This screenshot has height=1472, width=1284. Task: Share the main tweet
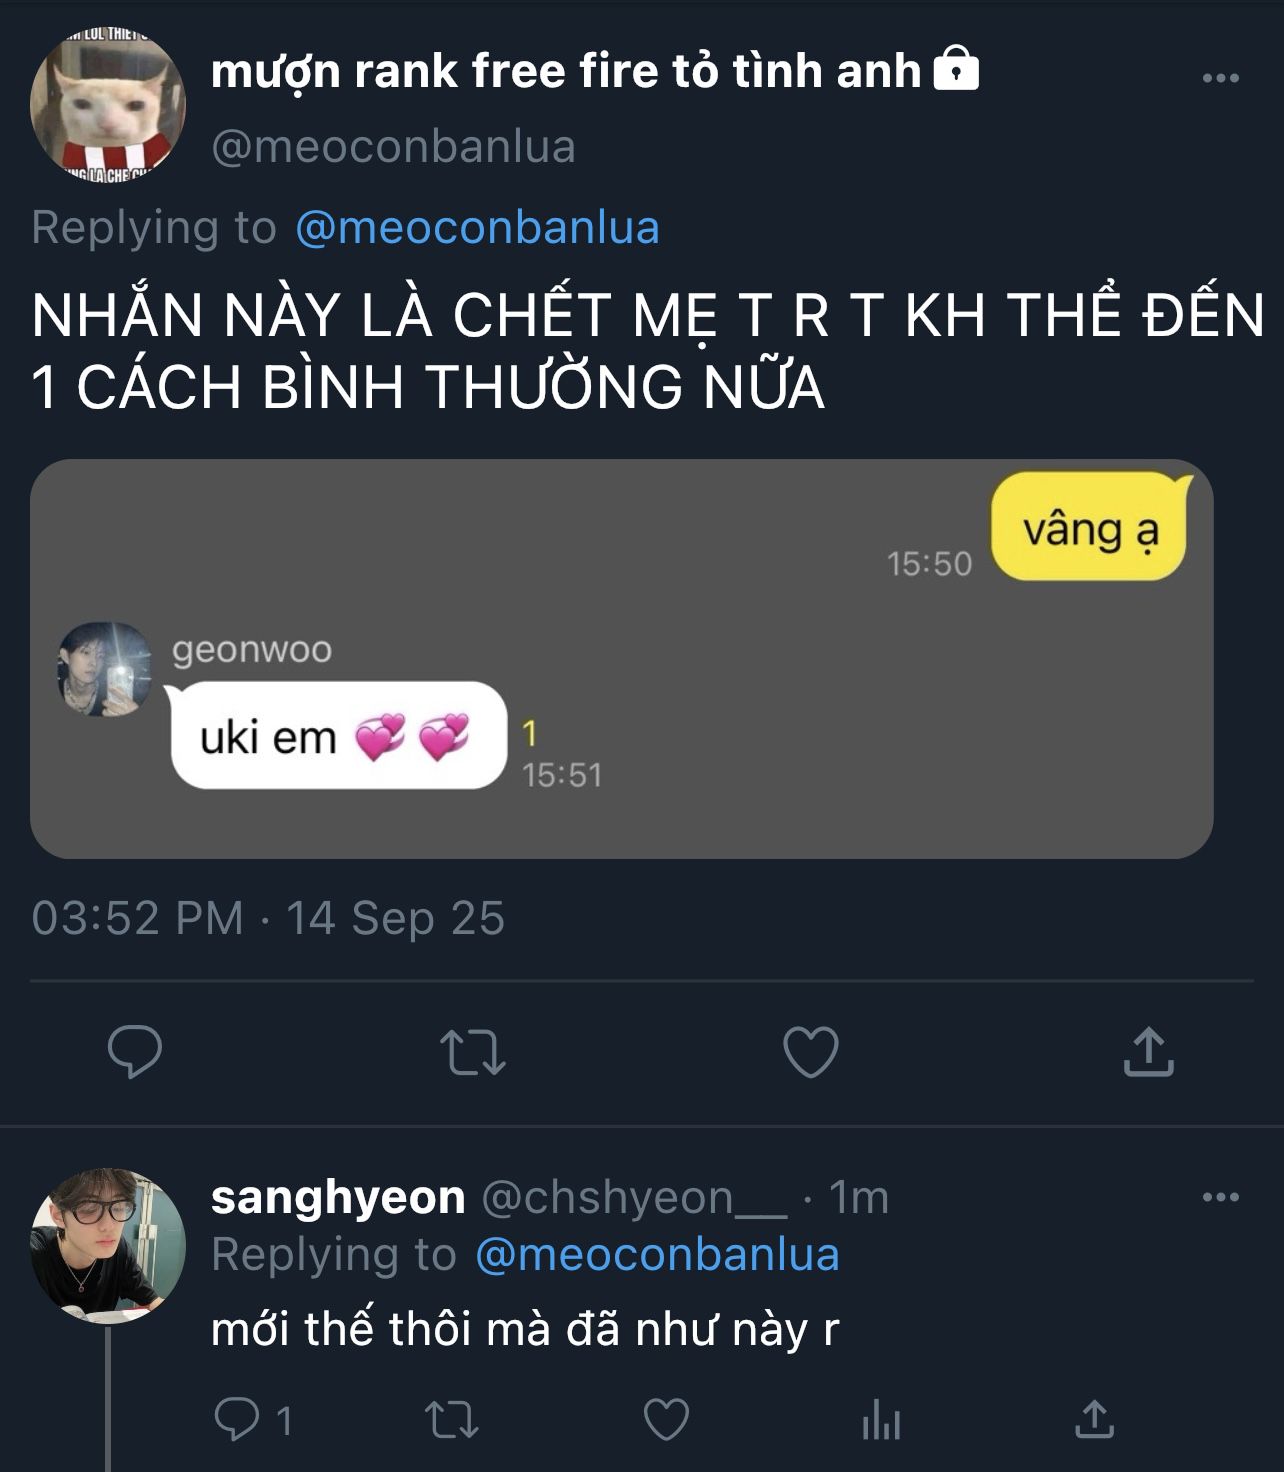tap(1148, 1052)
